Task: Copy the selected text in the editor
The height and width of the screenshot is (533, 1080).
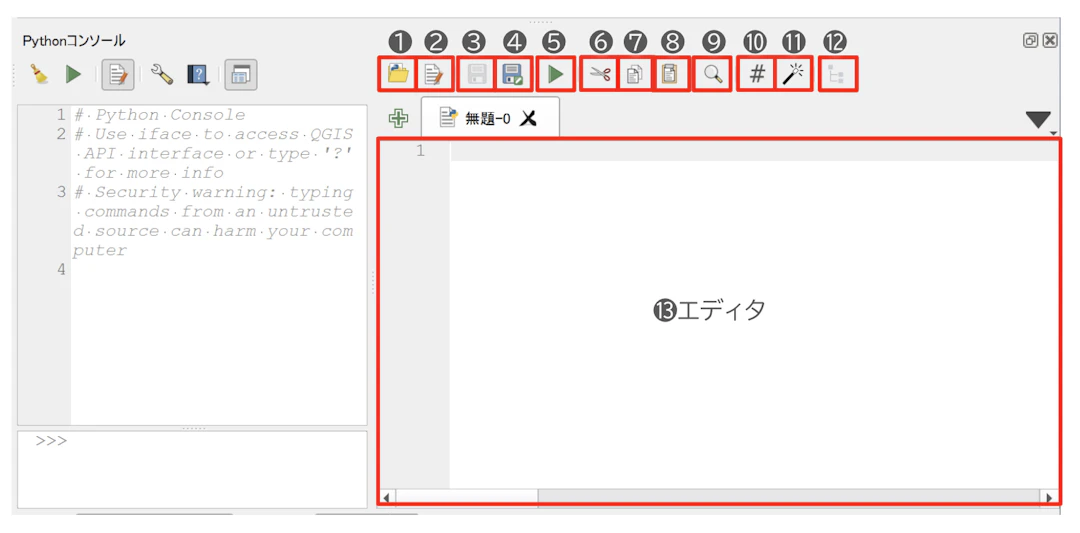Action: pyautogui.click(x=634, y=74)
